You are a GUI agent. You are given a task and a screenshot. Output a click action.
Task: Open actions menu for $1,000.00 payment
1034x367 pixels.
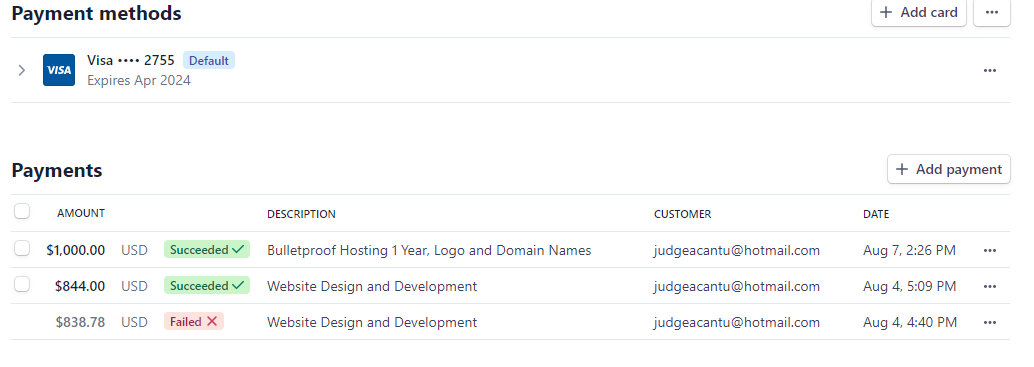coord(989,250)
